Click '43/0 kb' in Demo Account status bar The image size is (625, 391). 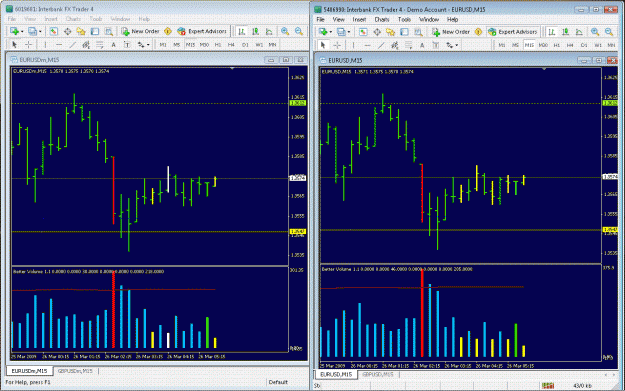(x=582, y=386)
